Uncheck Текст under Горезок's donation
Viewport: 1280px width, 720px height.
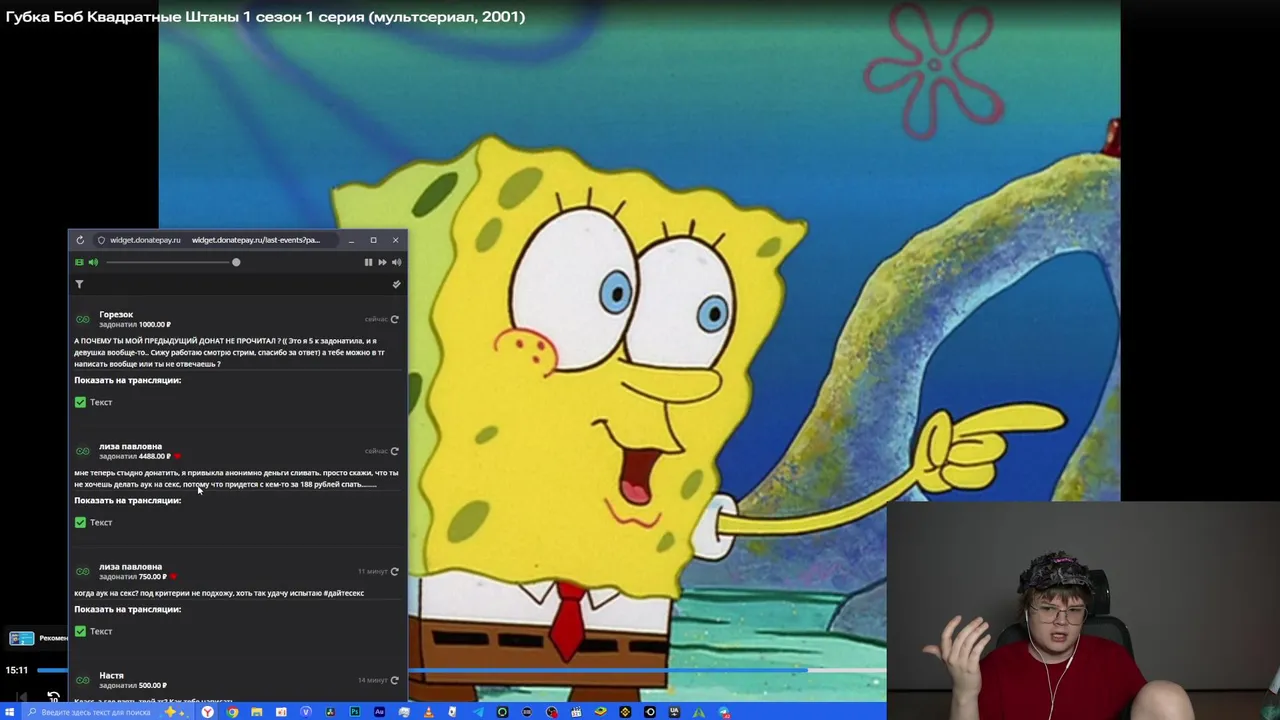pyautogui.click(x=80, y=402)
